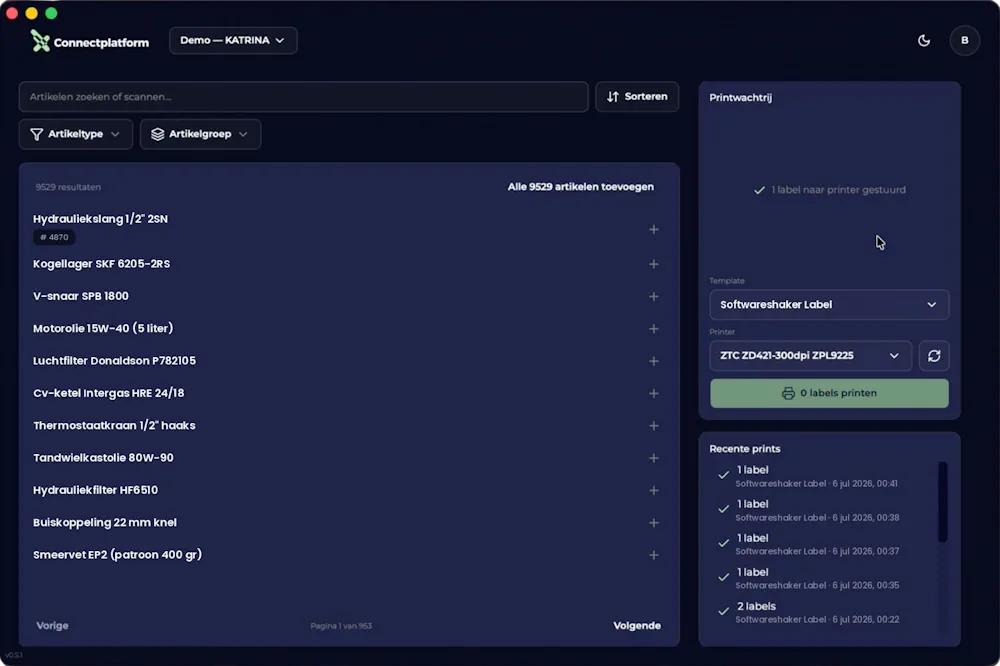Click the Connectplatform logo
This screenshot has width=1000, height=666.
(89, 41)
